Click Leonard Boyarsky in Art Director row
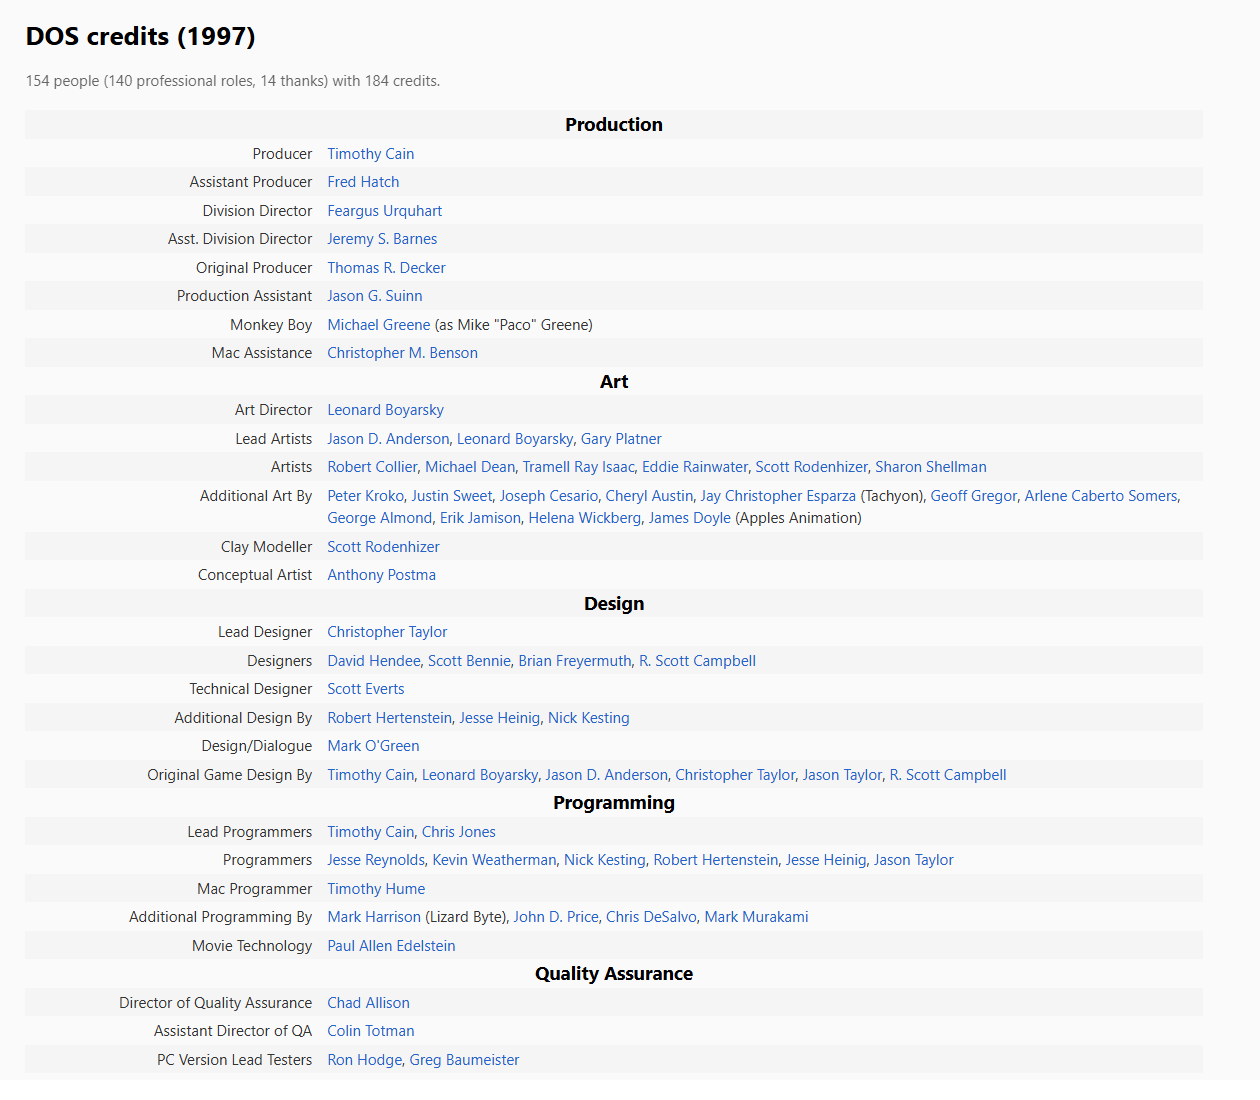Screen dimensions: 1260x1100 click(x=385, y=410)
